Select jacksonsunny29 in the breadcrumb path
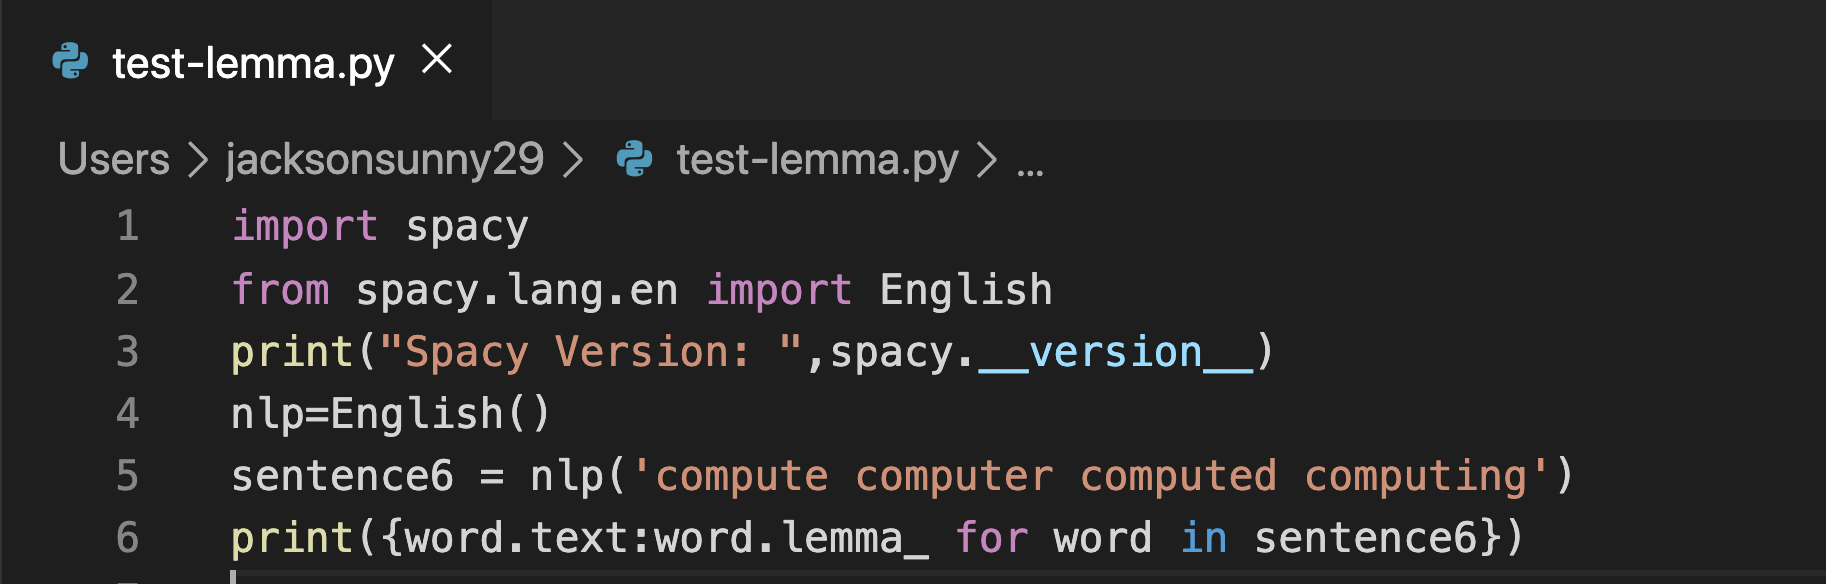 click(386, 159)
